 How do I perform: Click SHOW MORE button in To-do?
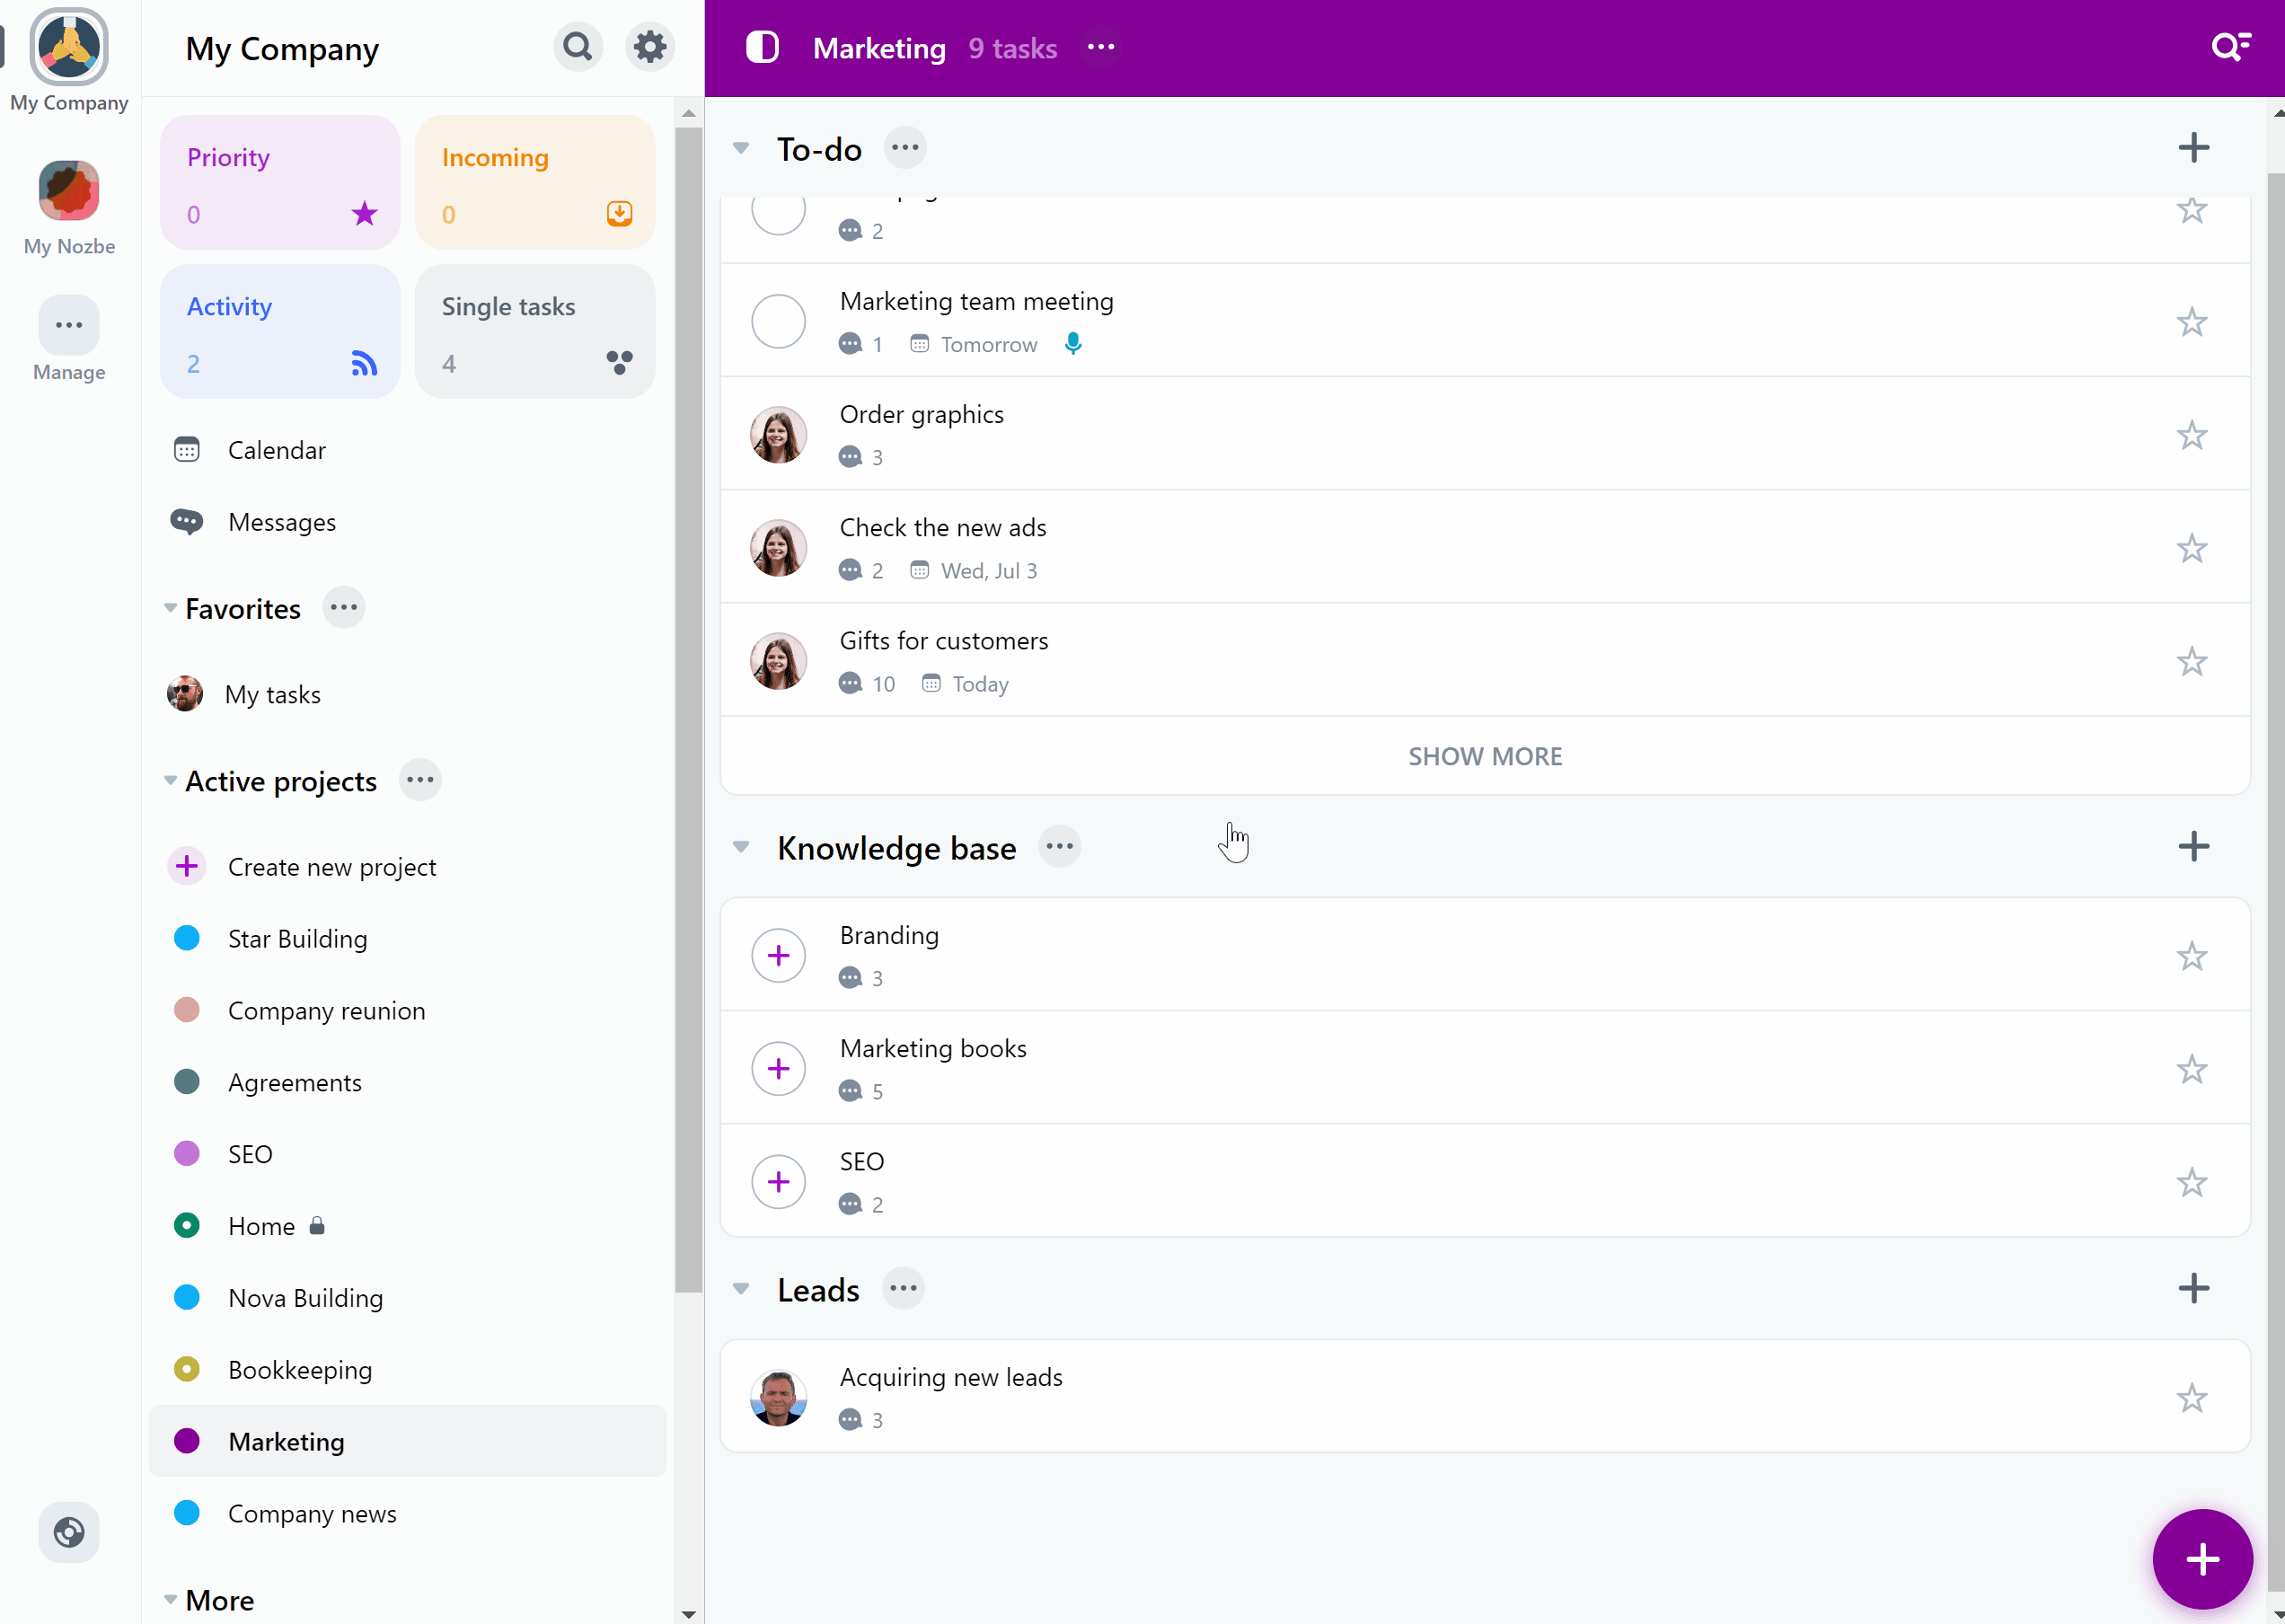click(x=1486, y=754)
